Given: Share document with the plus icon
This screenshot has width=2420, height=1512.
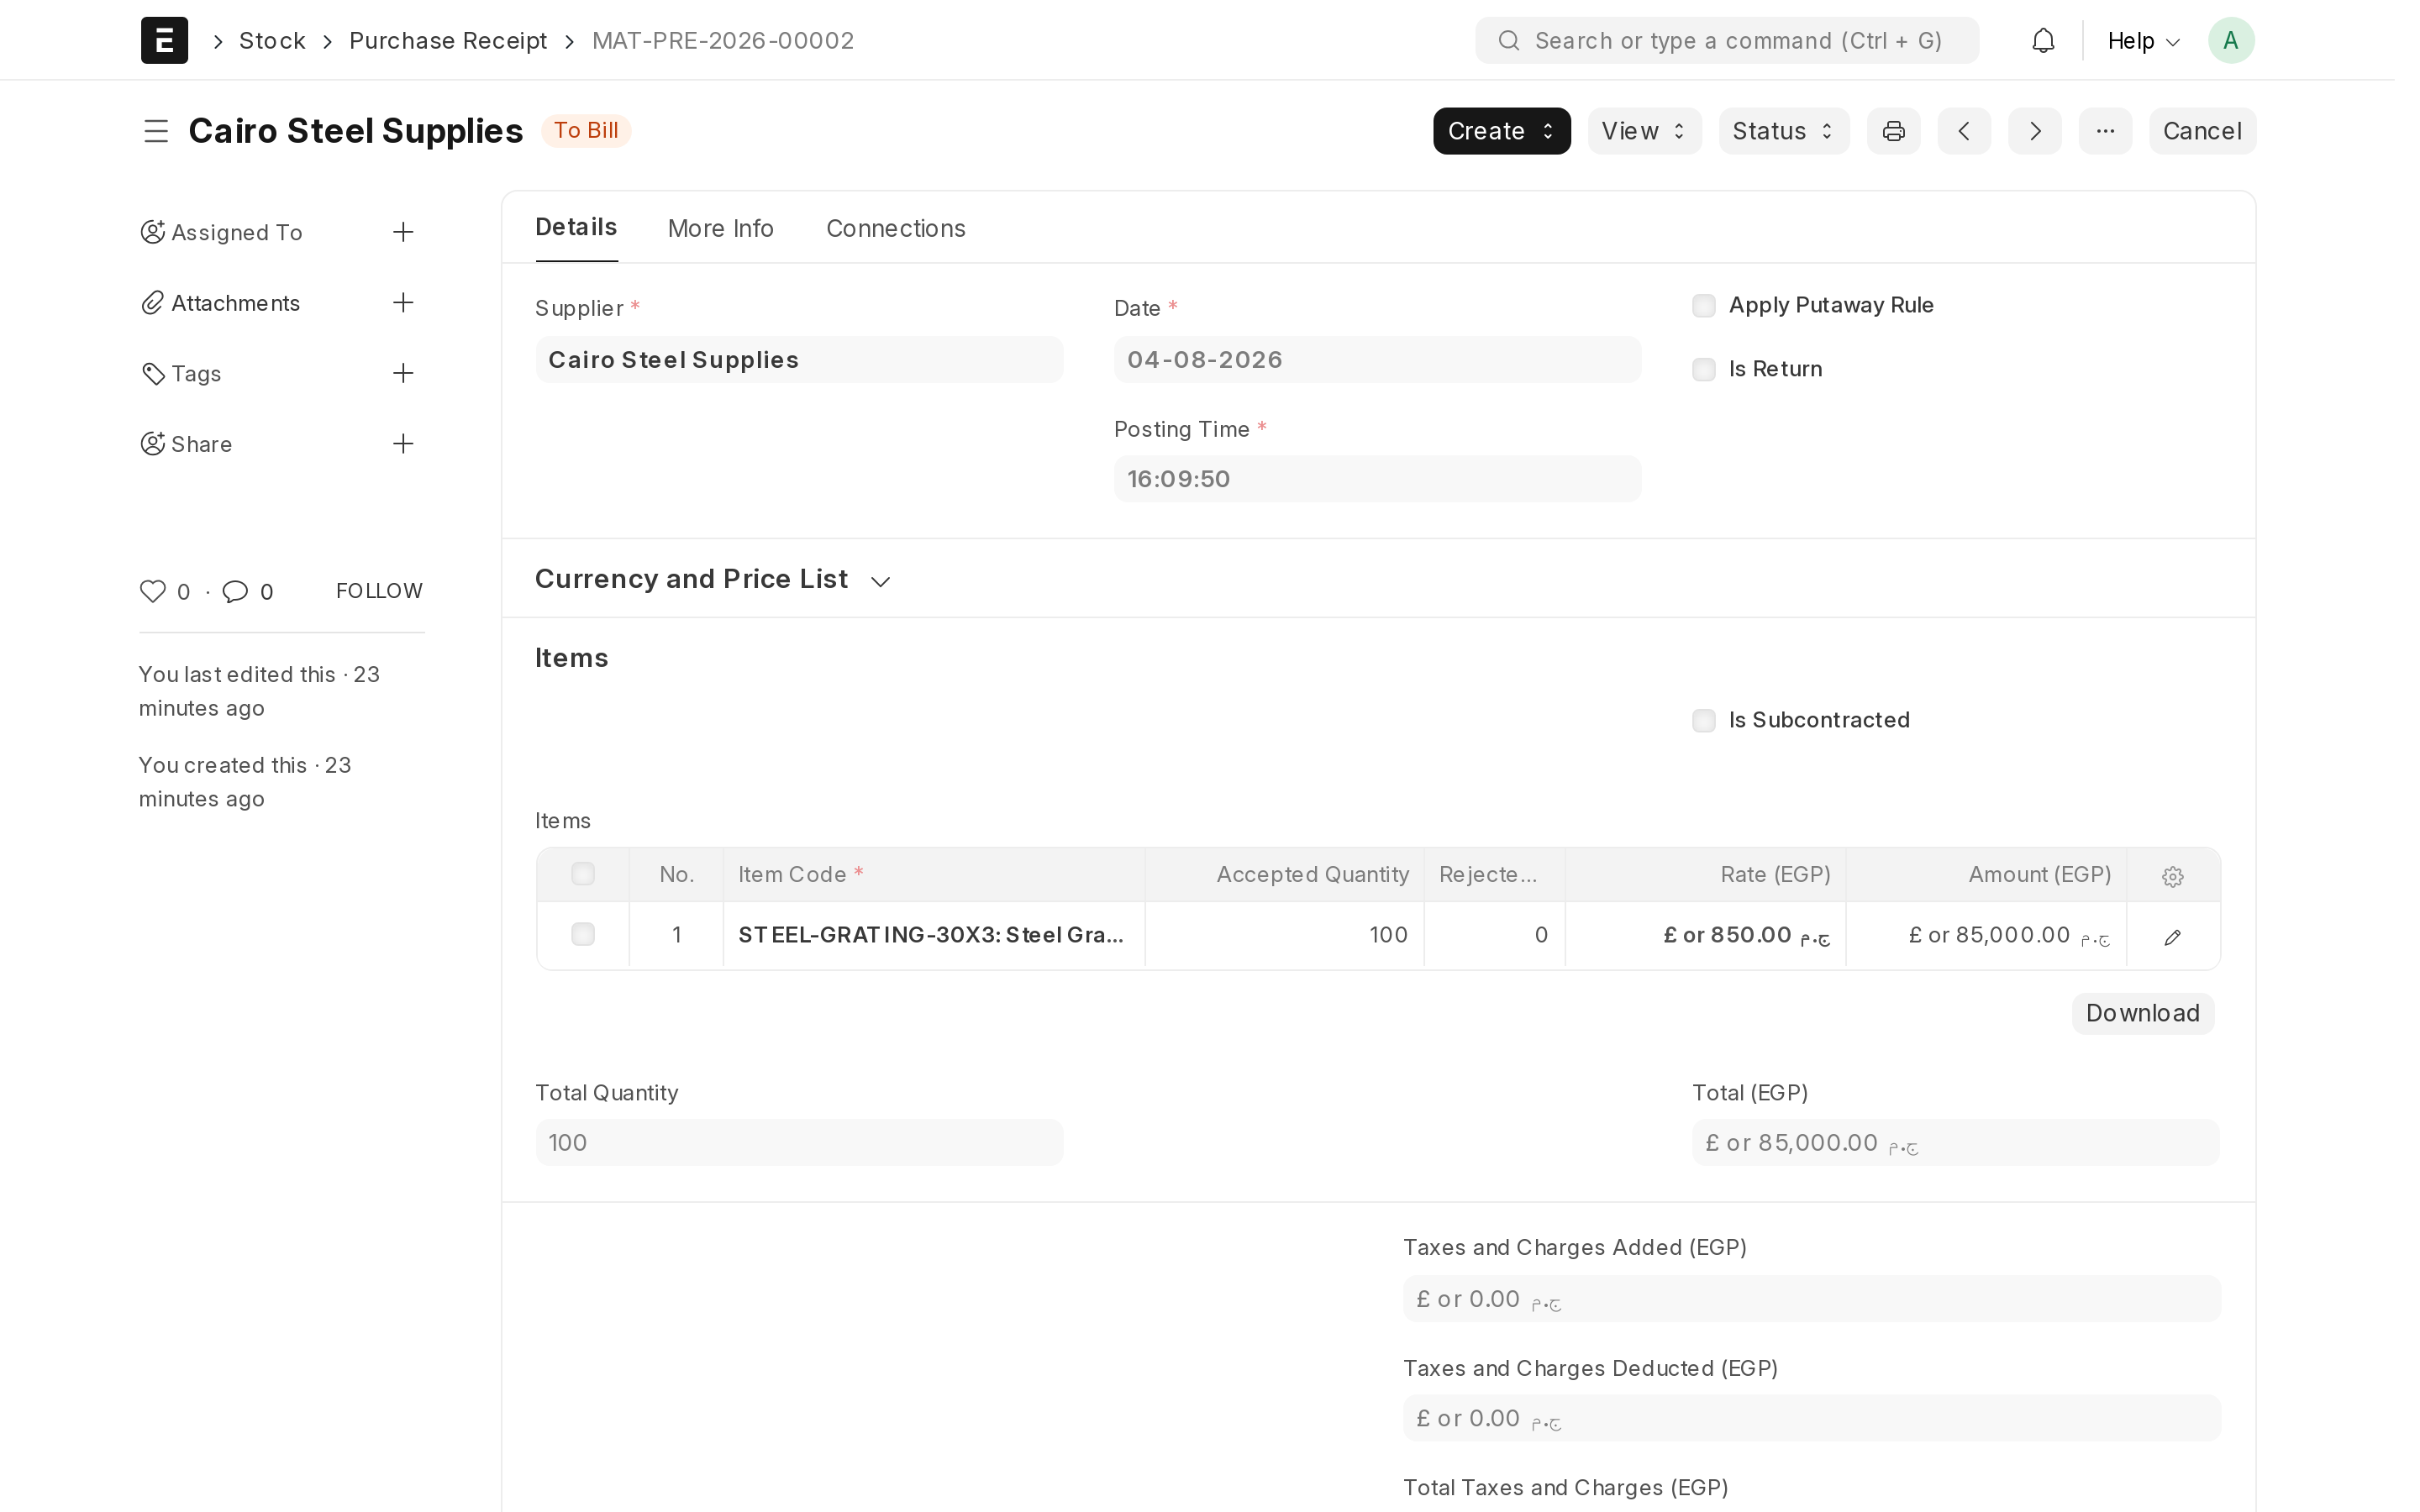Looking at the screenshot, I should [403, 443].
